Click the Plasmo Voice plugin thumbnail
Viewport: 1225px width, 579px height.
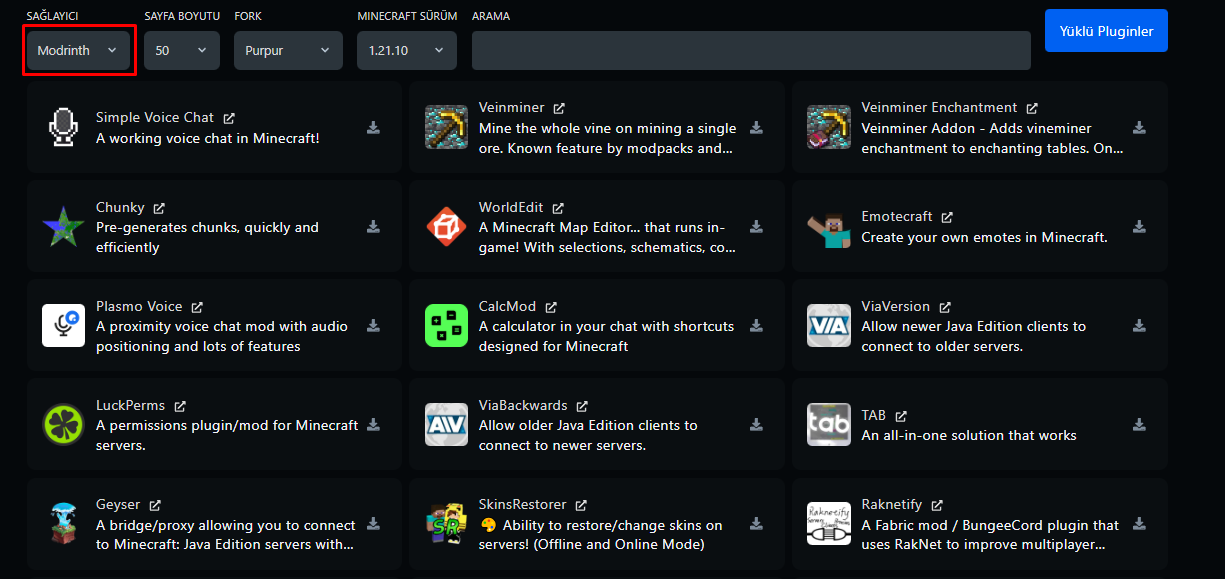point(63,326)
